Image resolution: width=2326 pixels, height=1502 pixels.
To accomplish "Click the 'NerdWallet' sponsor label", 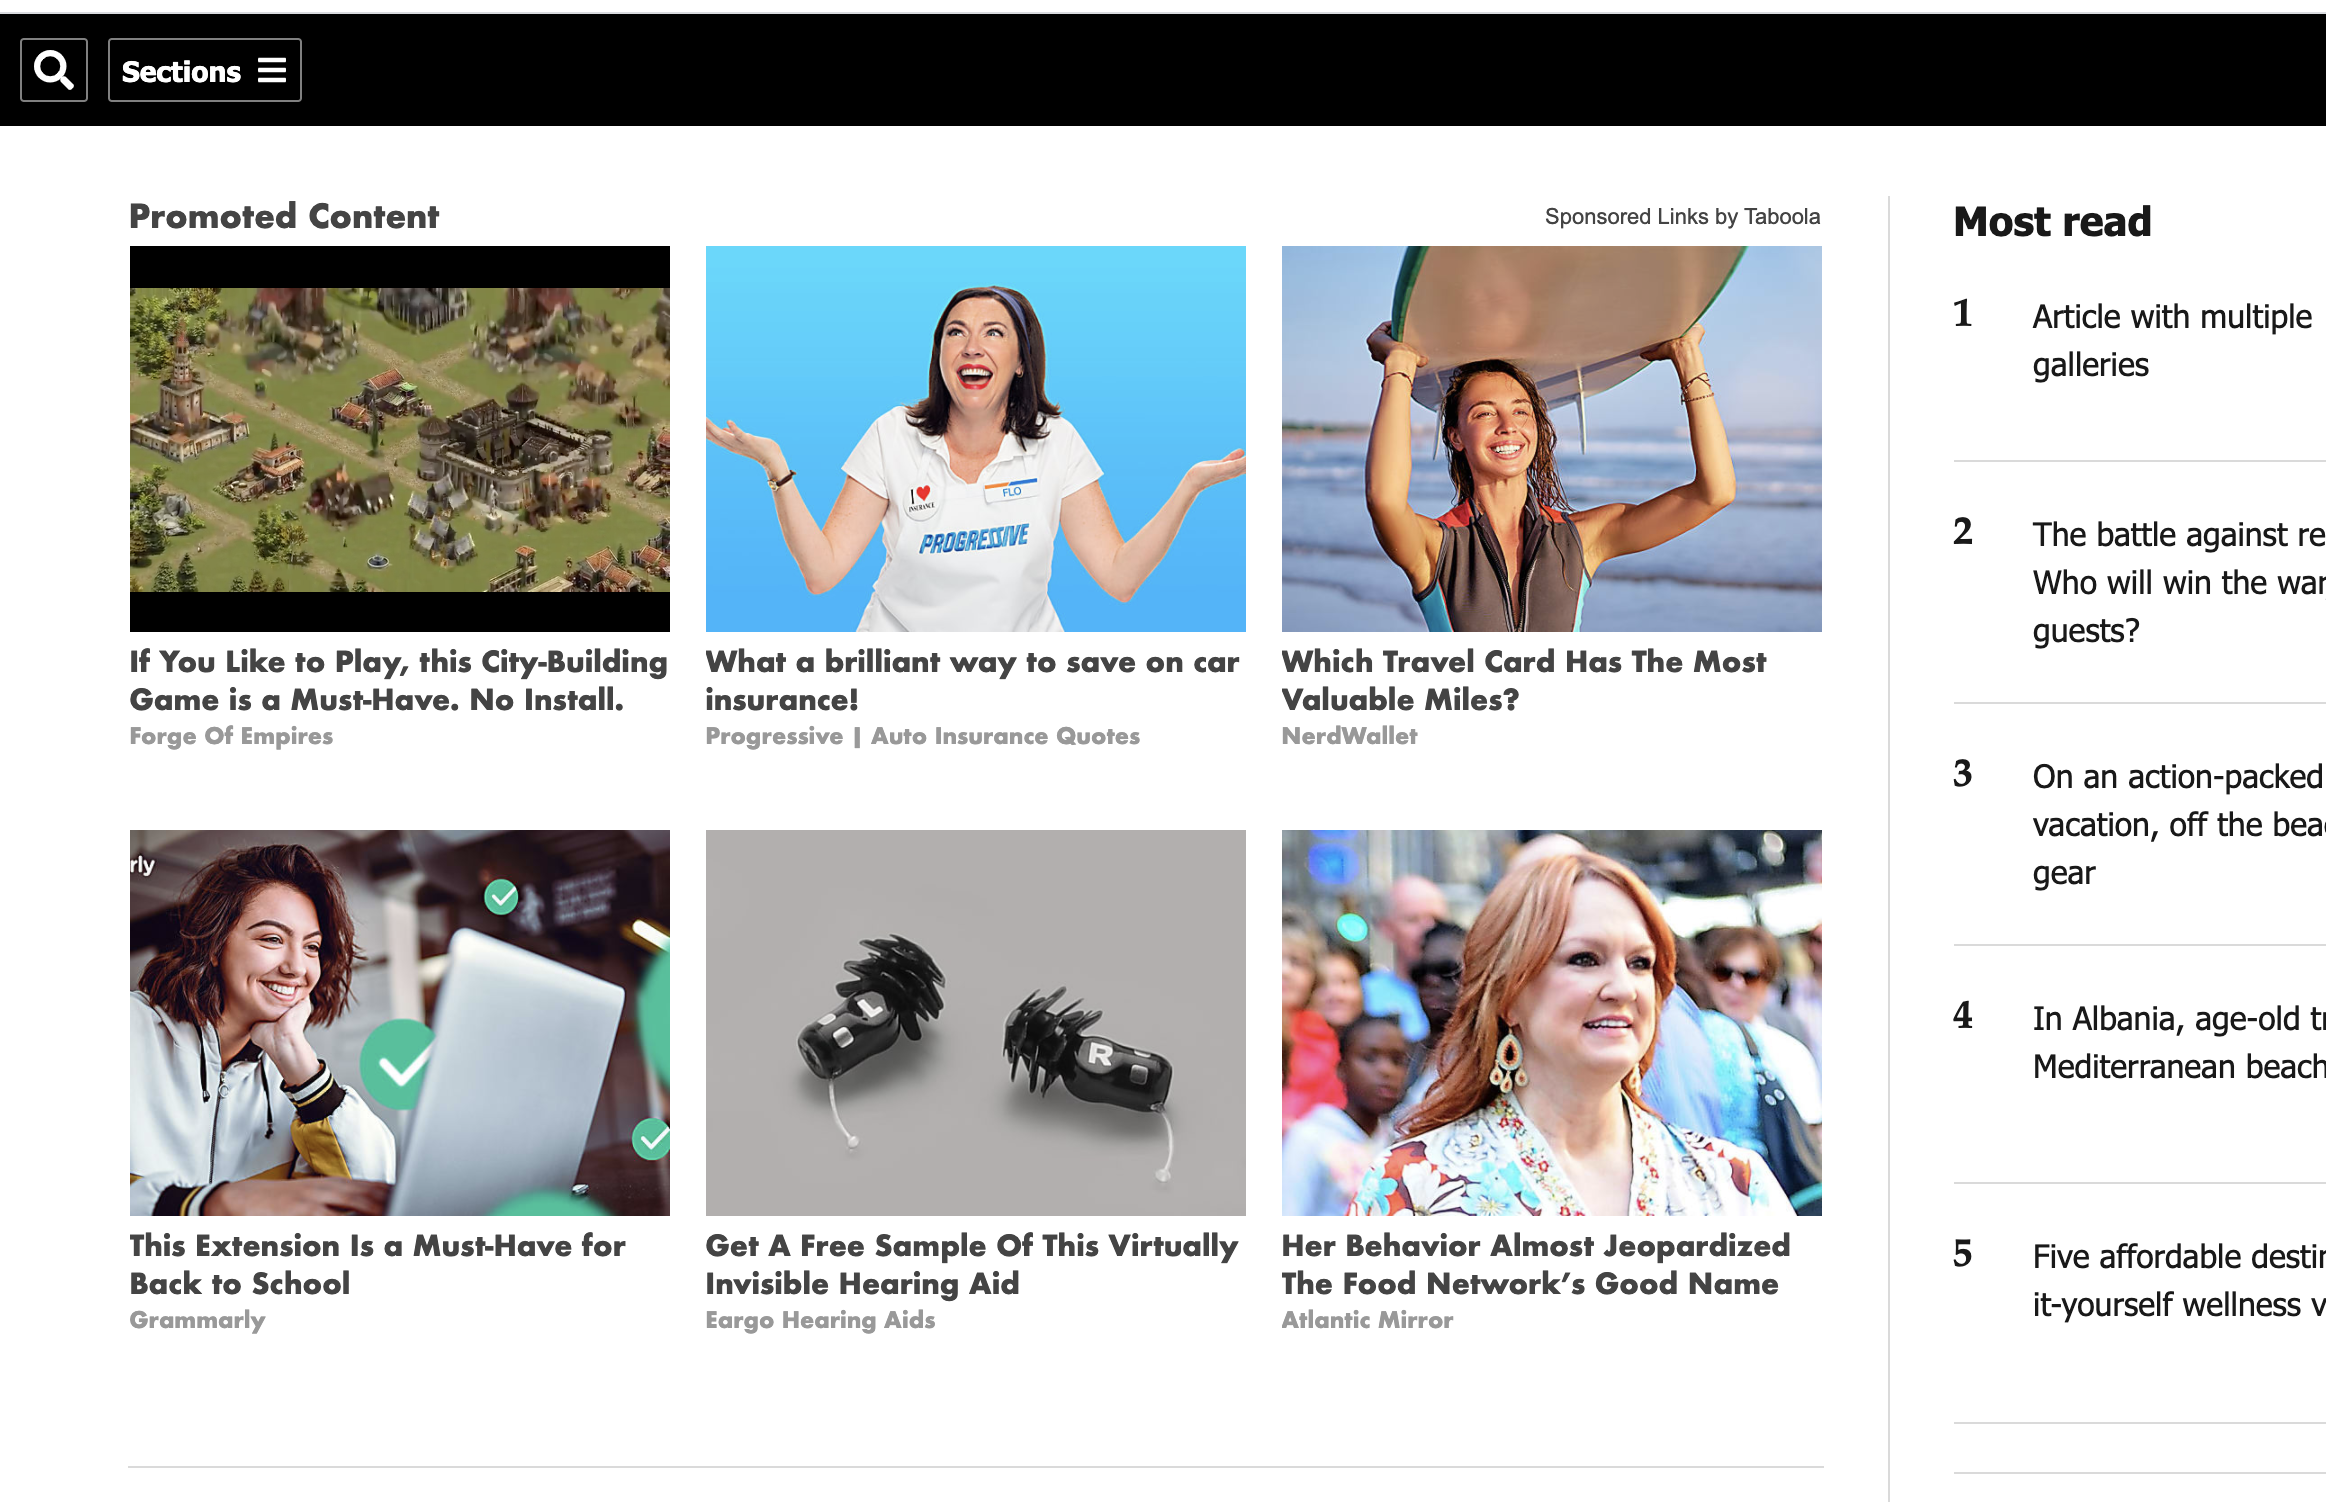I will [1349, 736].
